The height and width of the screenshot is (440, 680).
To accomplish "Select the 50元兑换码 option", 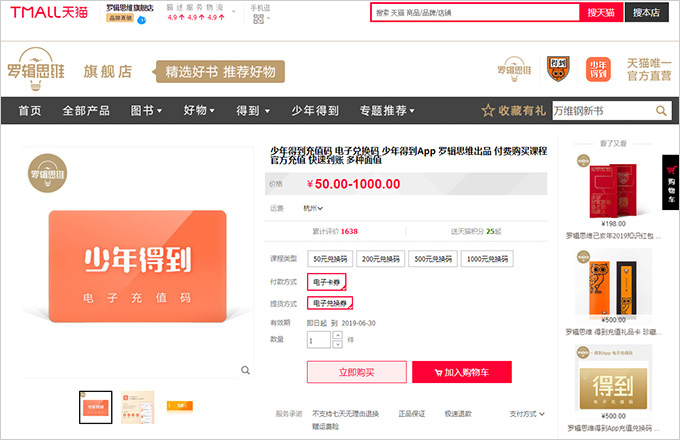I will click(330, 259).
